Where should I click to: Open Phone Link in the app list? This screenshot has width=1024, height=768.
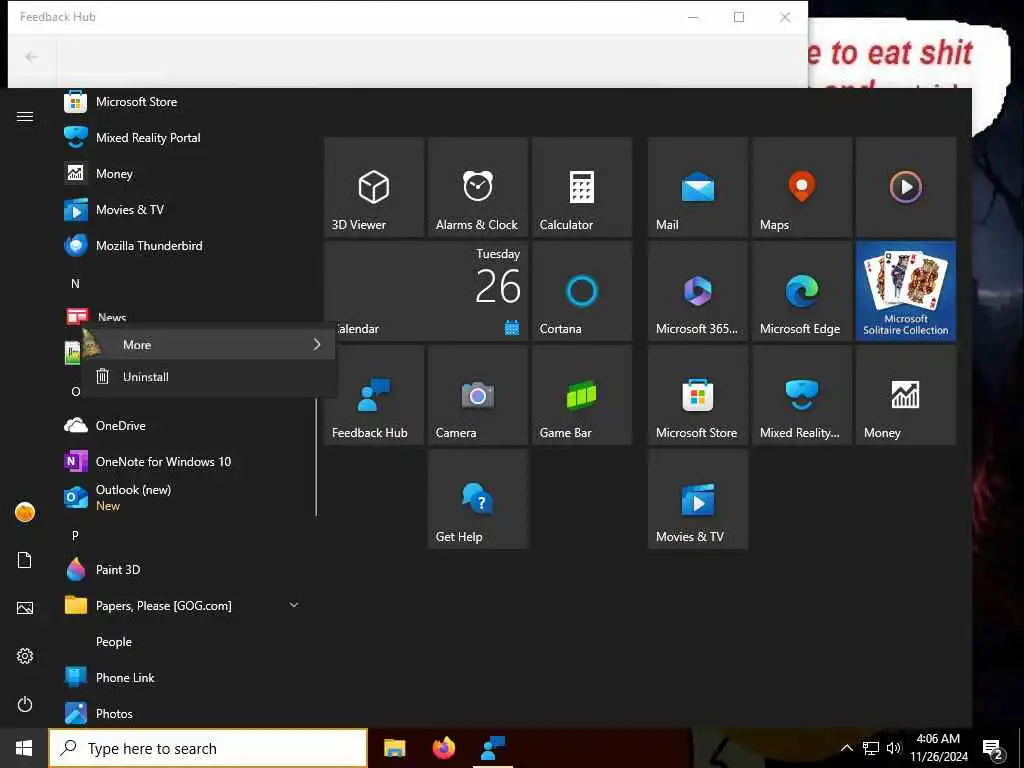click(x=183, y=677)
